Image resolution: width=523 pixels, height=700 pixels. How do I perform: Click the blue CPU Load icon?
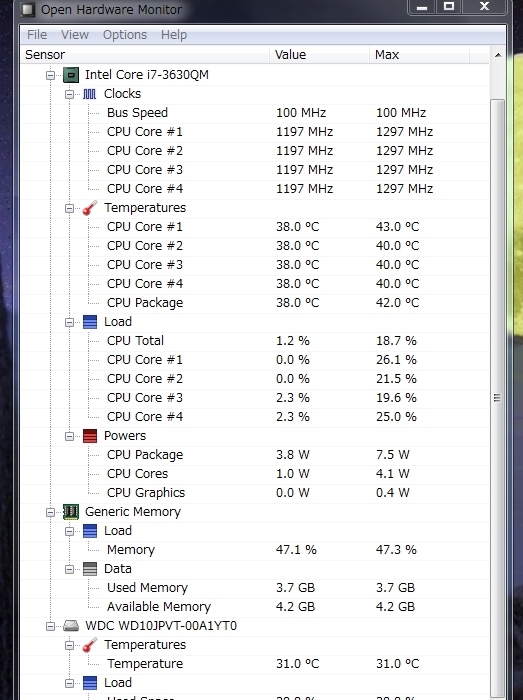pos(90,322)
